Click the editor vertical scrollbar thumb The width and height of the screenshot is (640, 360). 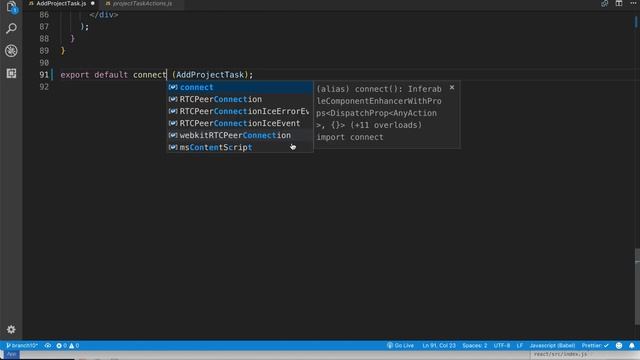(637, 287)
